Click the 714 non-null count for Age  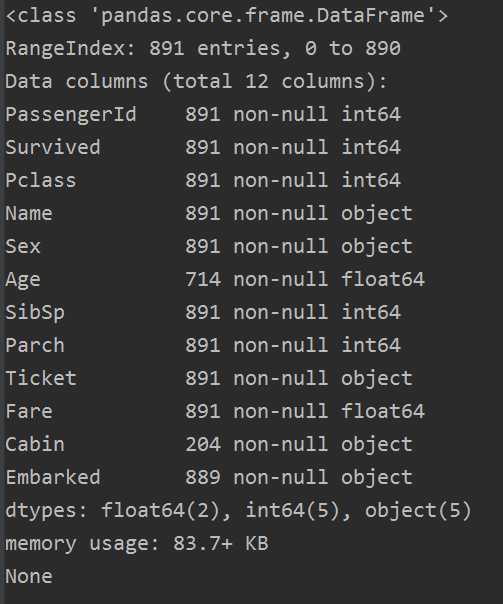point(256,279)
